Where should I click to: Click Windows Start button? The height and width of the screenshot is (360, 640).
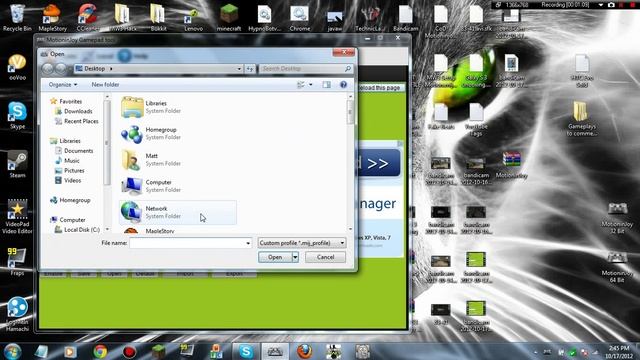coord(13,351)
